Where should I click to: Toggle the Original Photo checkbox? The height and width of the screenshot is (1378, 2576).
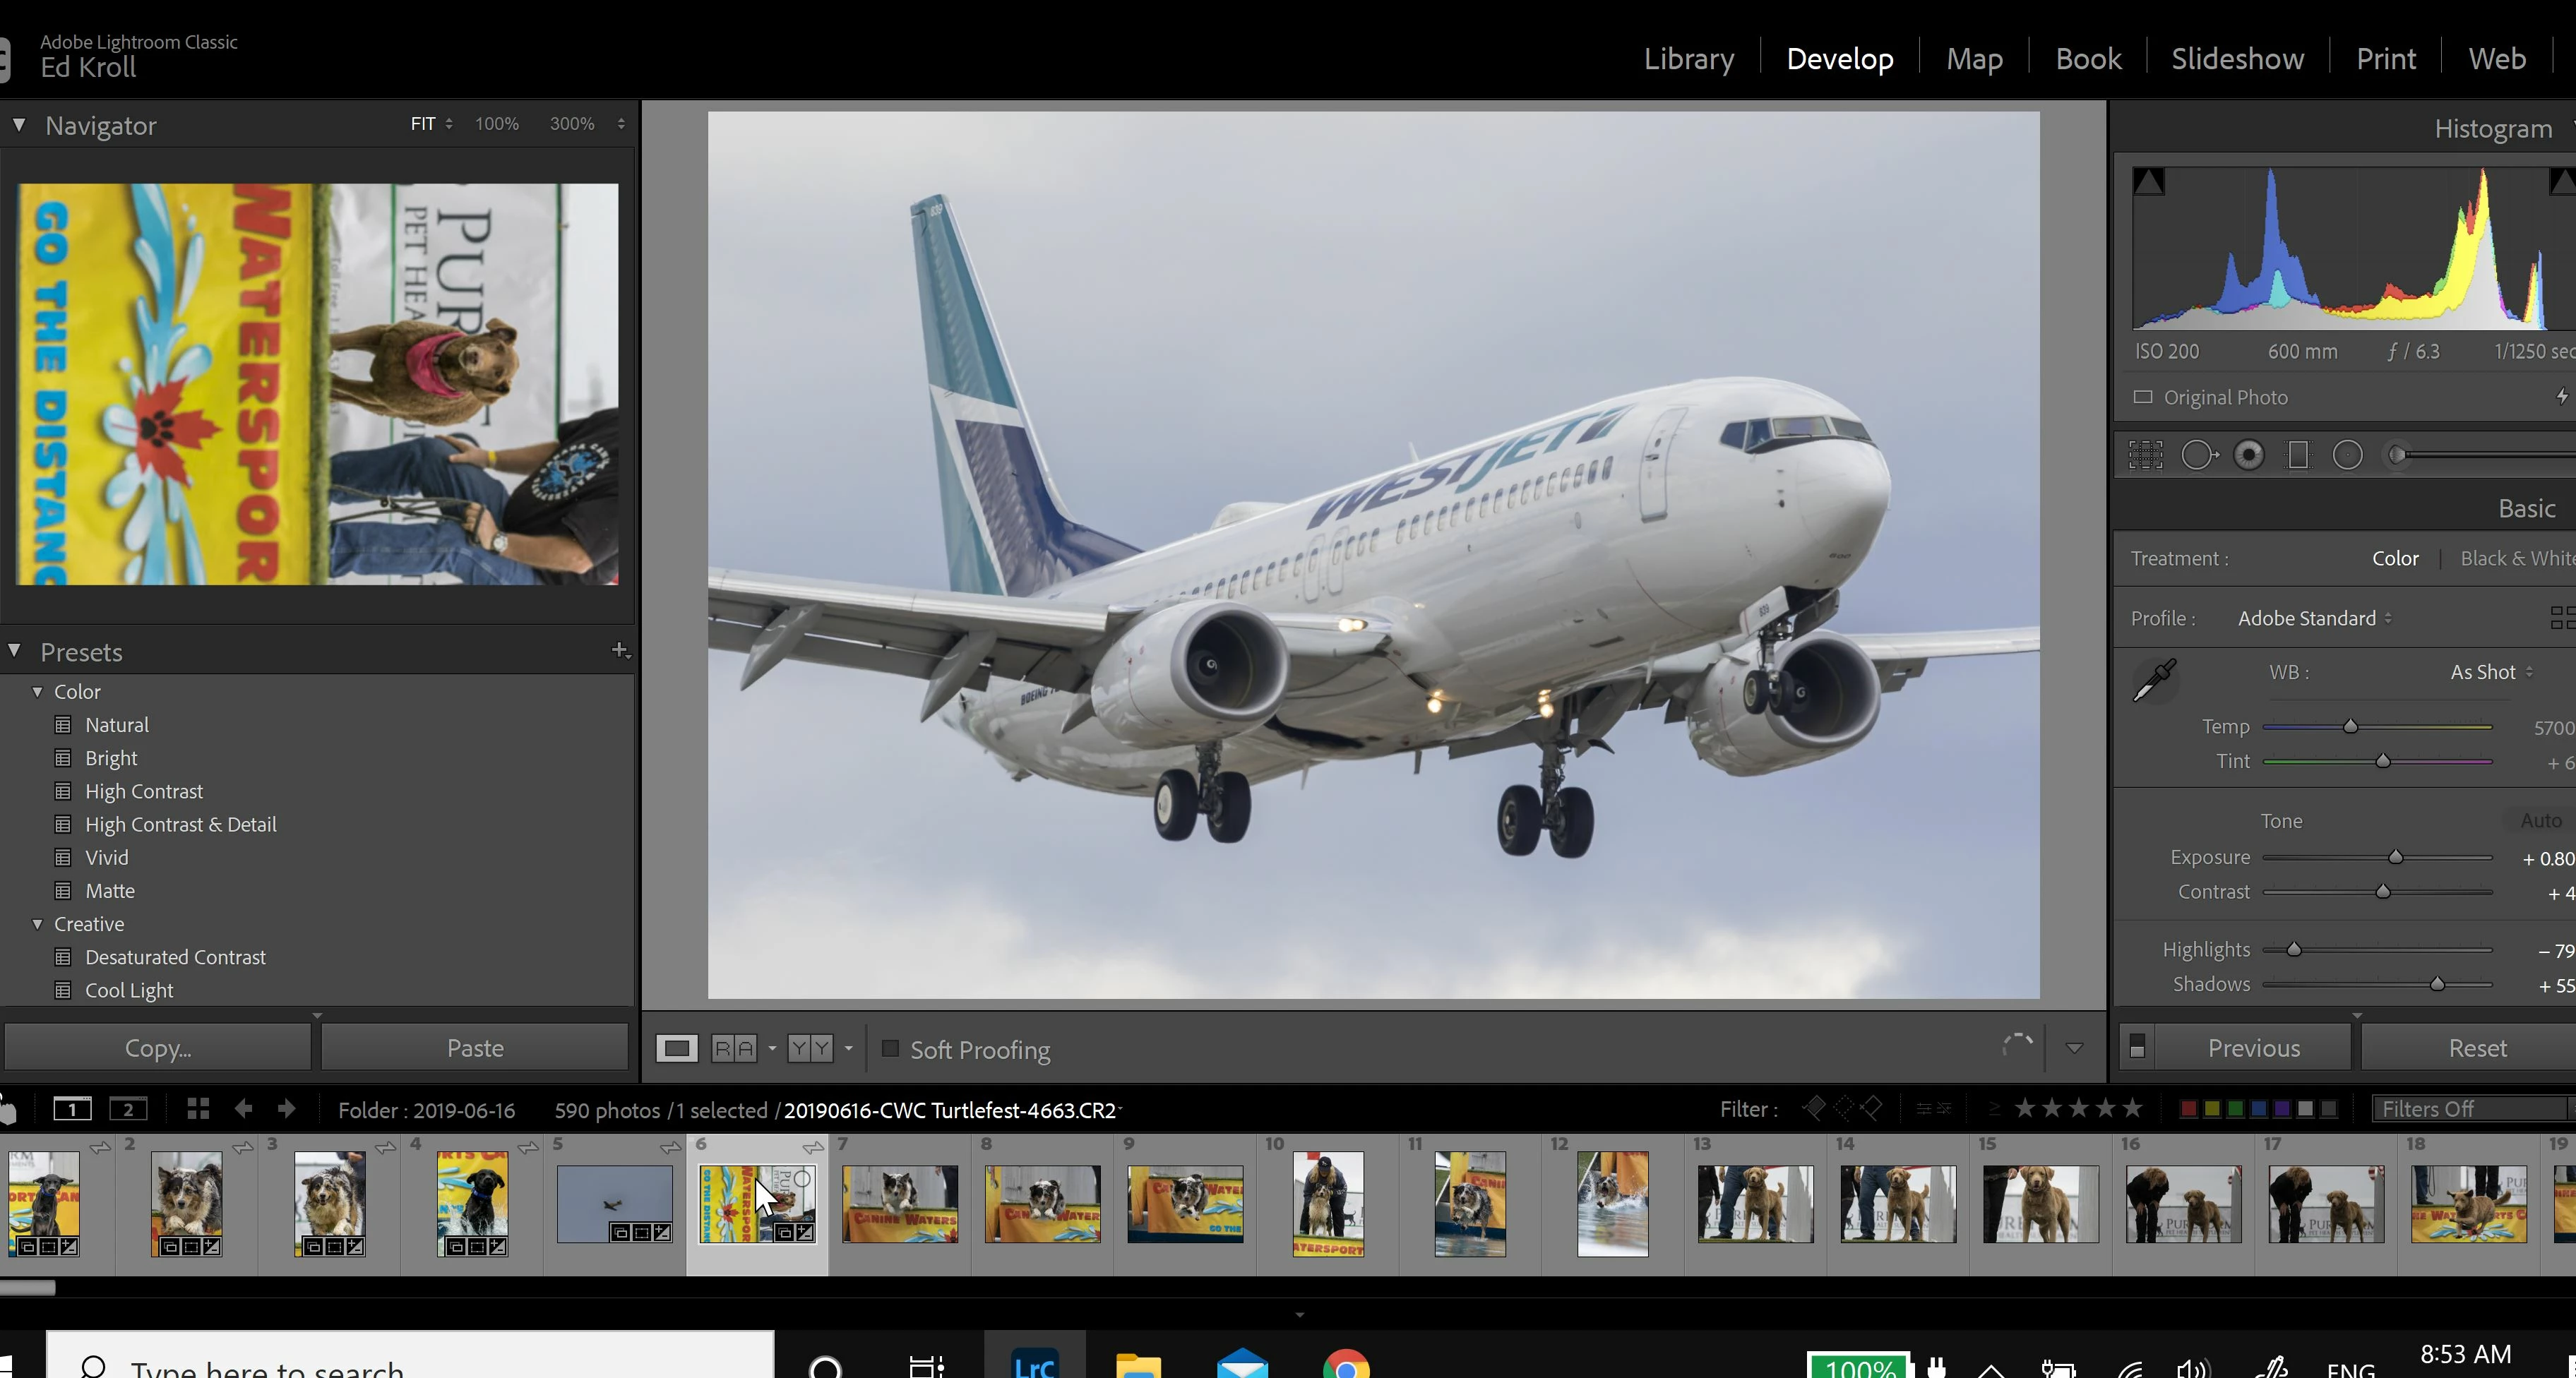click(x=2143, y=397)
